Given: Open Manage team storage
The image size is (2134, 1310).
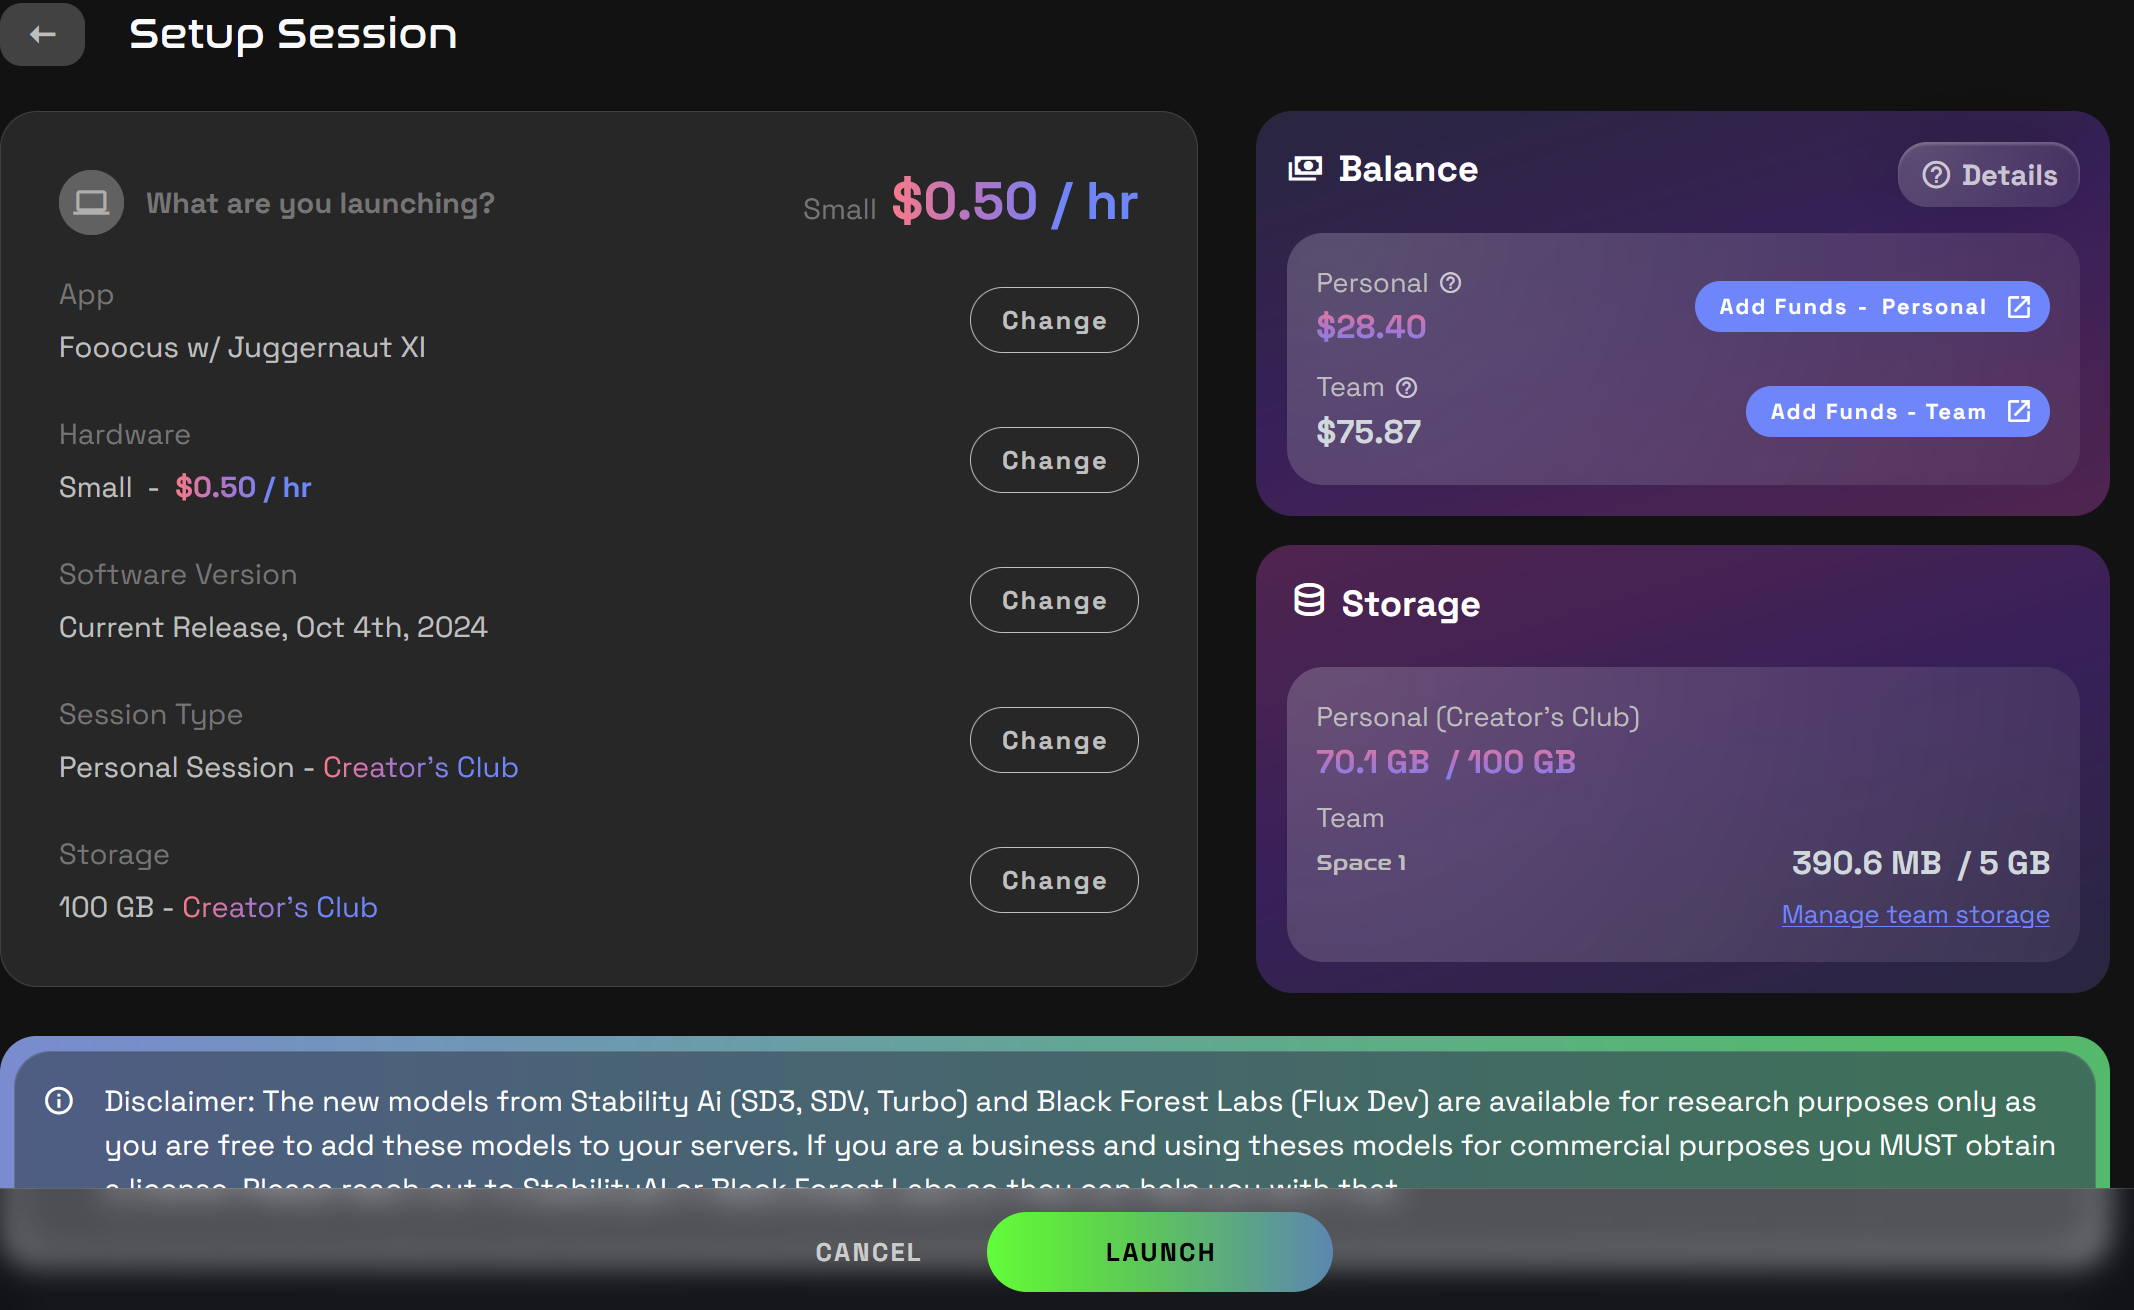Looking at the screenshot, I should point(1915,914).
